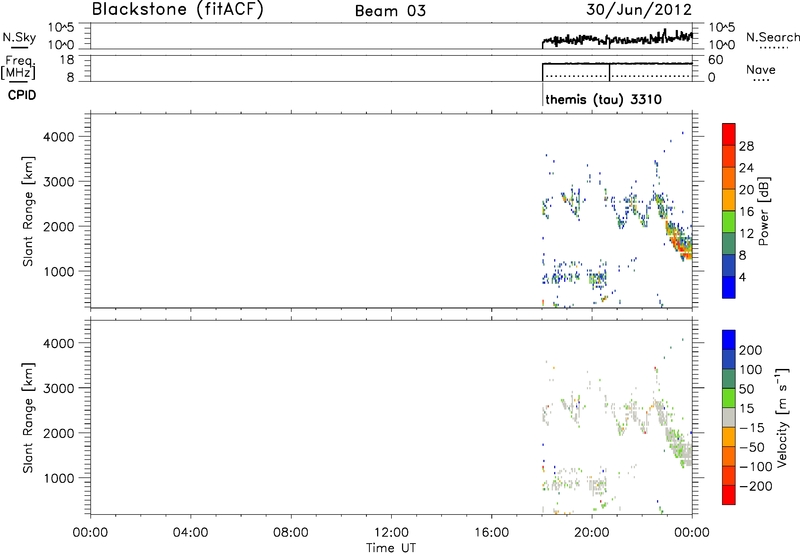Click the date '30/Jun/2012'
Image resolution: width=800 pixels, height=554 pixels.
(x=639, y=10)
